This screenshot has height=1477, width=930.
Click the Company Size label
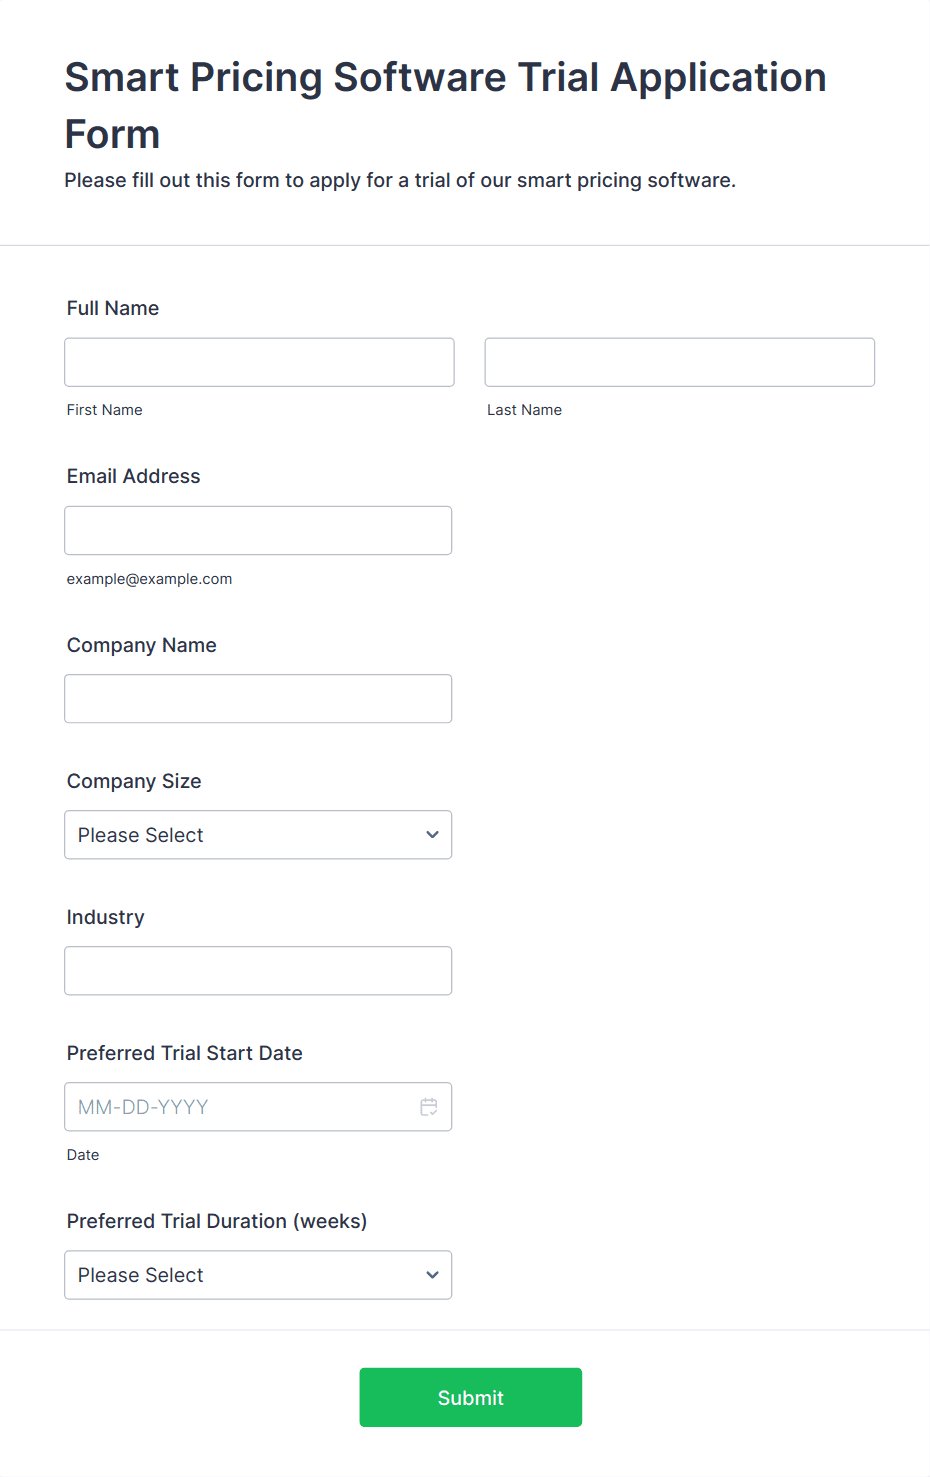pyautogui.click(x=134, y=781)
